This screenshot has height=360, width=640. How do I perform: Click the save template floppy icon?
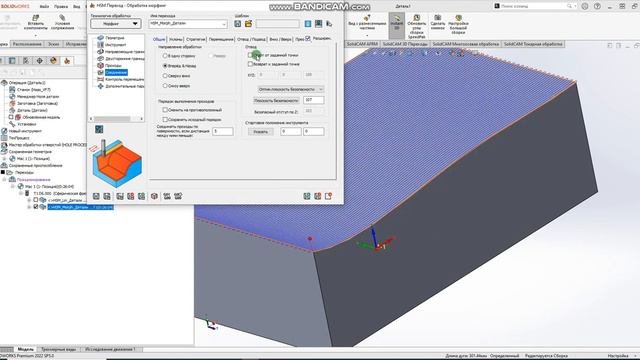[238, 24]
